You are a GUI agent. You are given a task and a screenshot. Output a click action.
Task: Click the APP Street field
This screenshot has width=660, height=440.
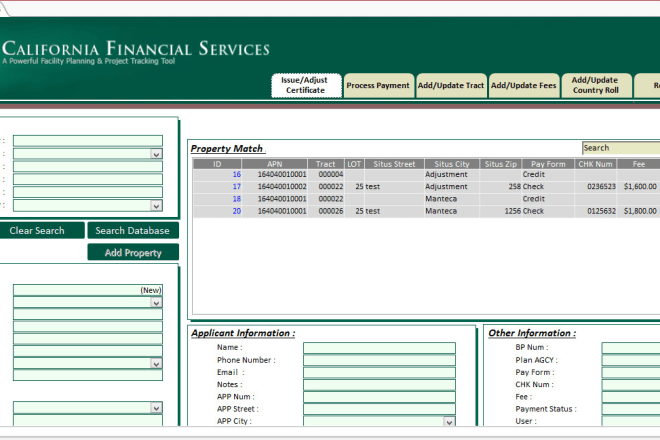point(379,409)
